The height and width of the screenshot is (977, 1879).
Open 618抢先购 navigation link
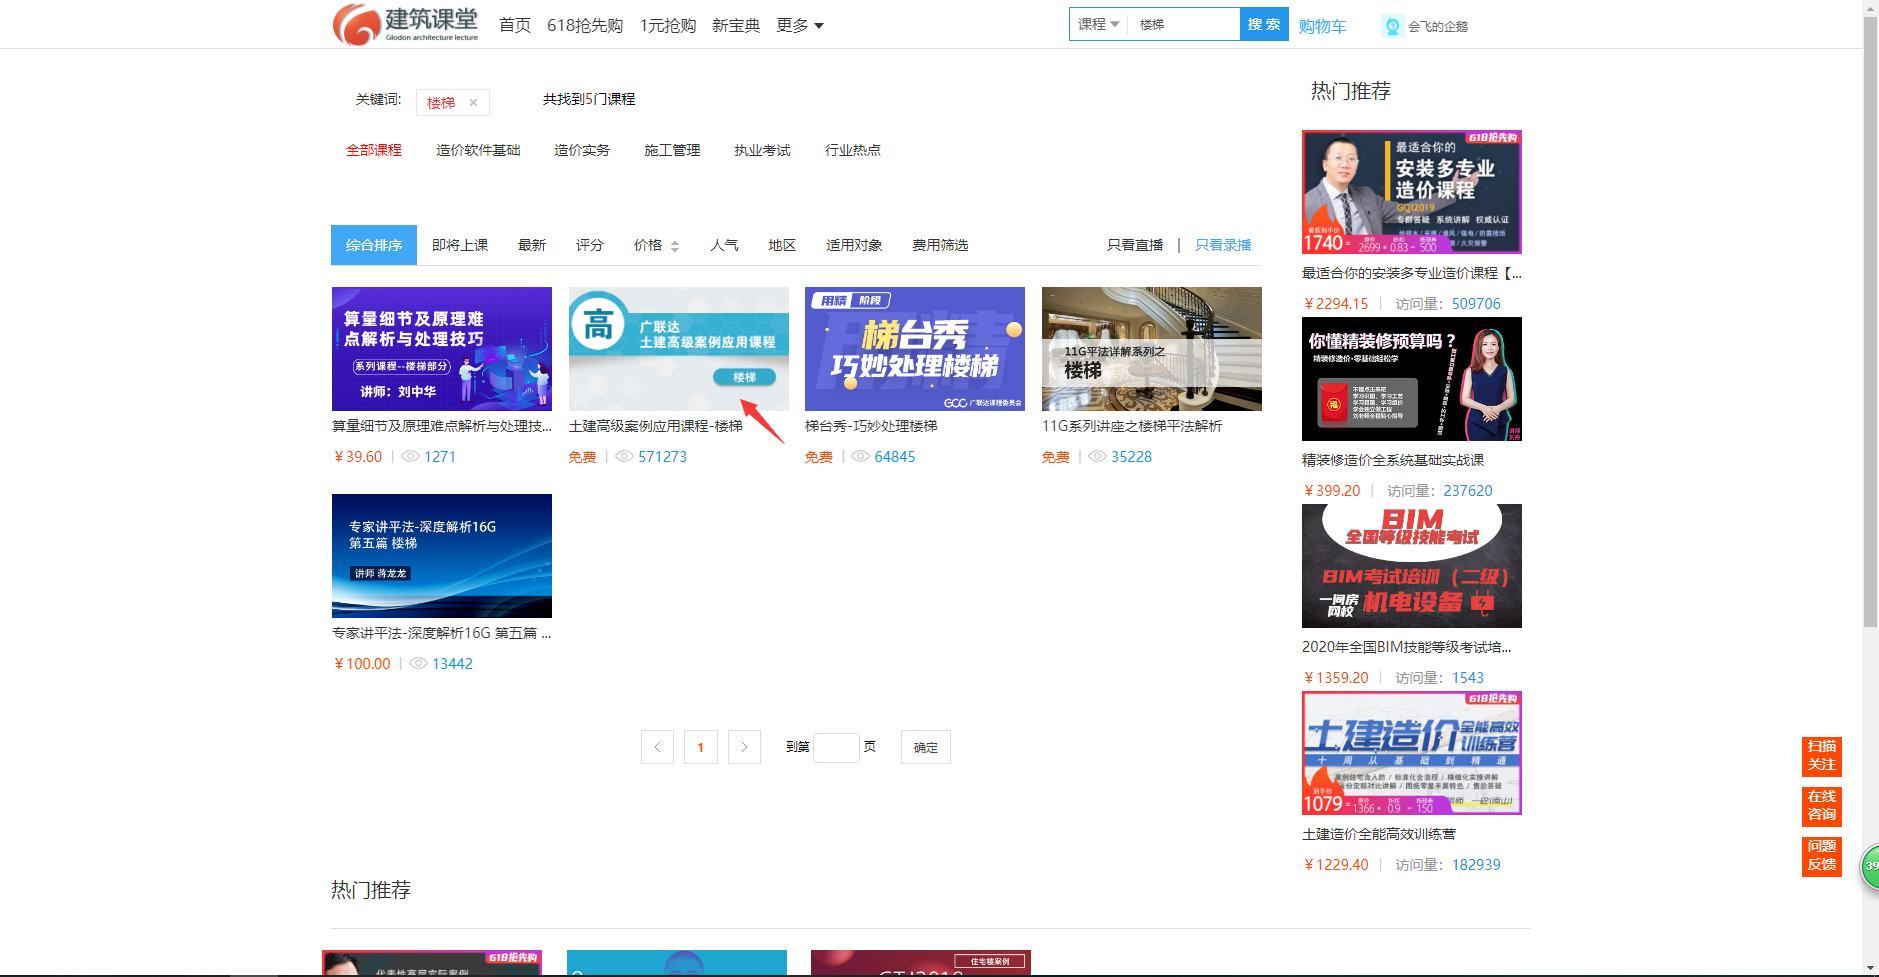585,25
